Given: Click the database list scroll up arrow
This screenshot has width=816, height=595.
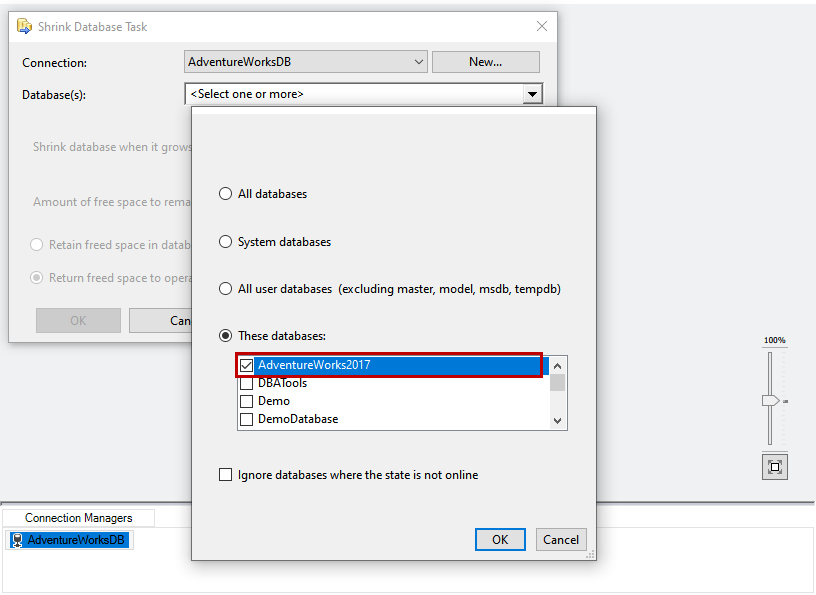Looking at the screenshot, I should pos(557,366).
